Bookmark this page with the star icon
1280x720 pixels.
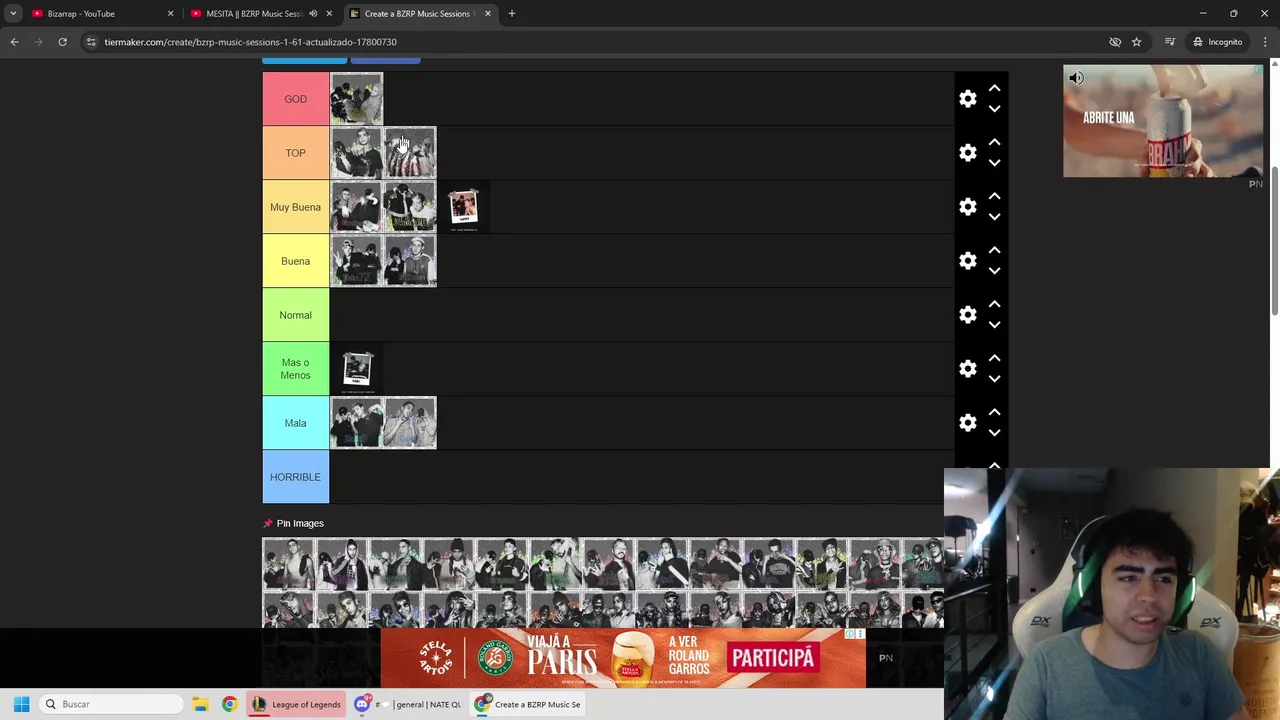coord(1137,42)
